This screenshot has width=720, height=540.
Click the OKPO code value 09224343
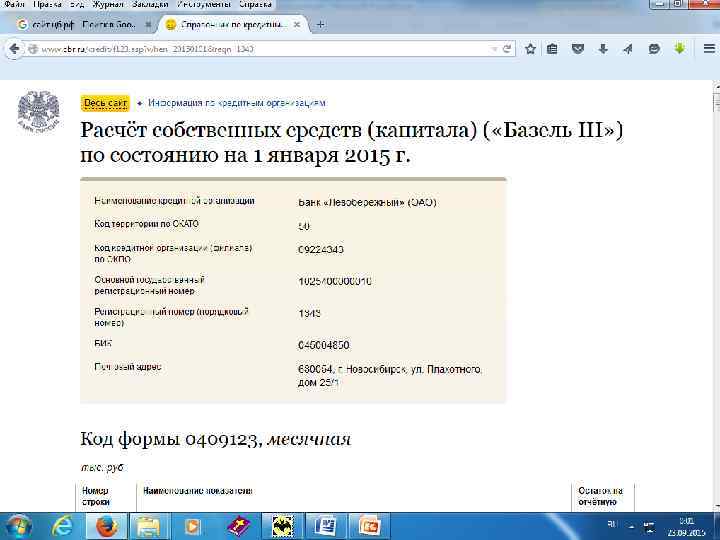coord(321,250)
